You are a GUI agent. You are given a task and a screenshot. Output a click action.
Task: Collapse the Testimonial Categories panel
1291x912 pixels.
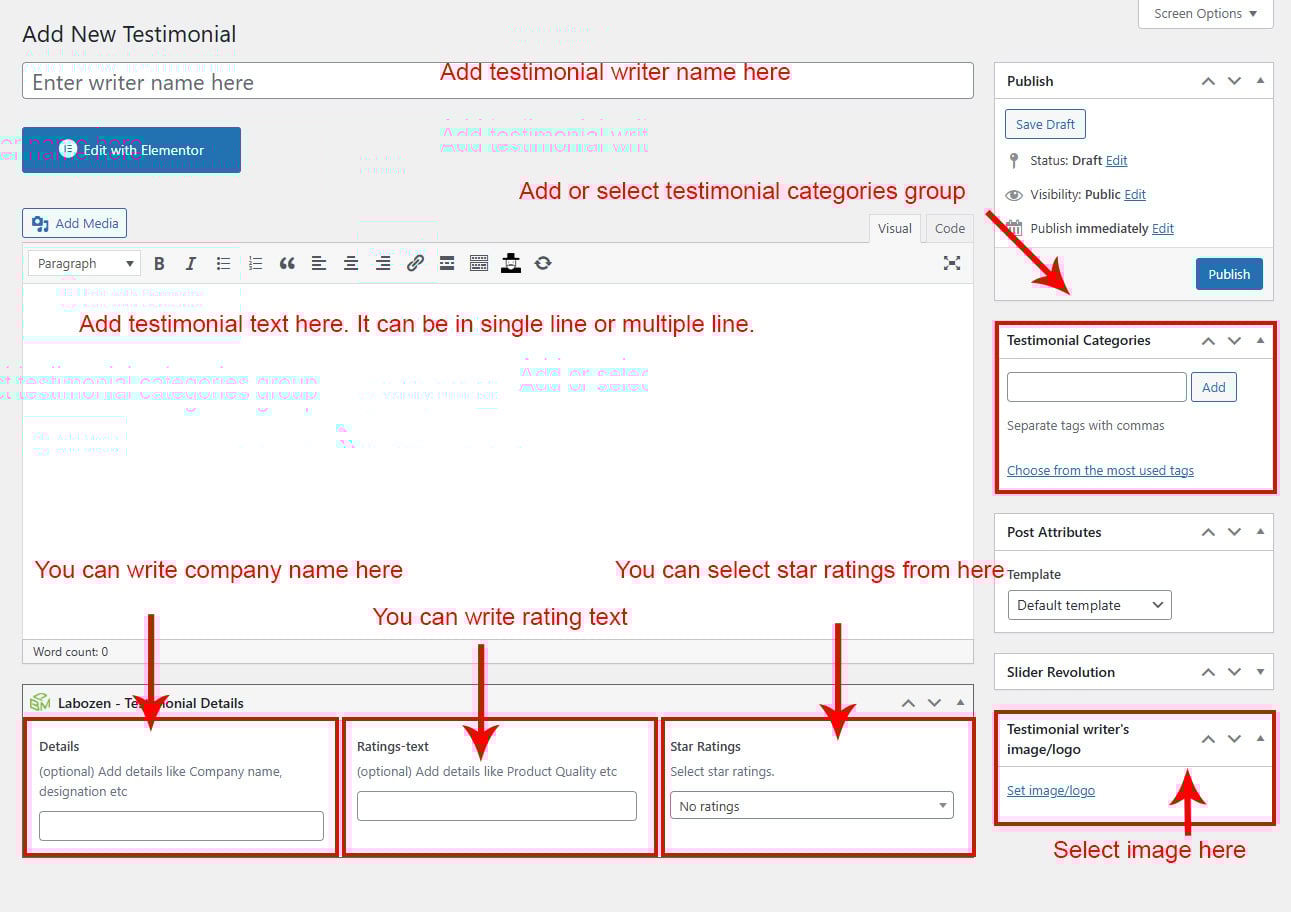pyautogui.click(x=1260, y=340)
